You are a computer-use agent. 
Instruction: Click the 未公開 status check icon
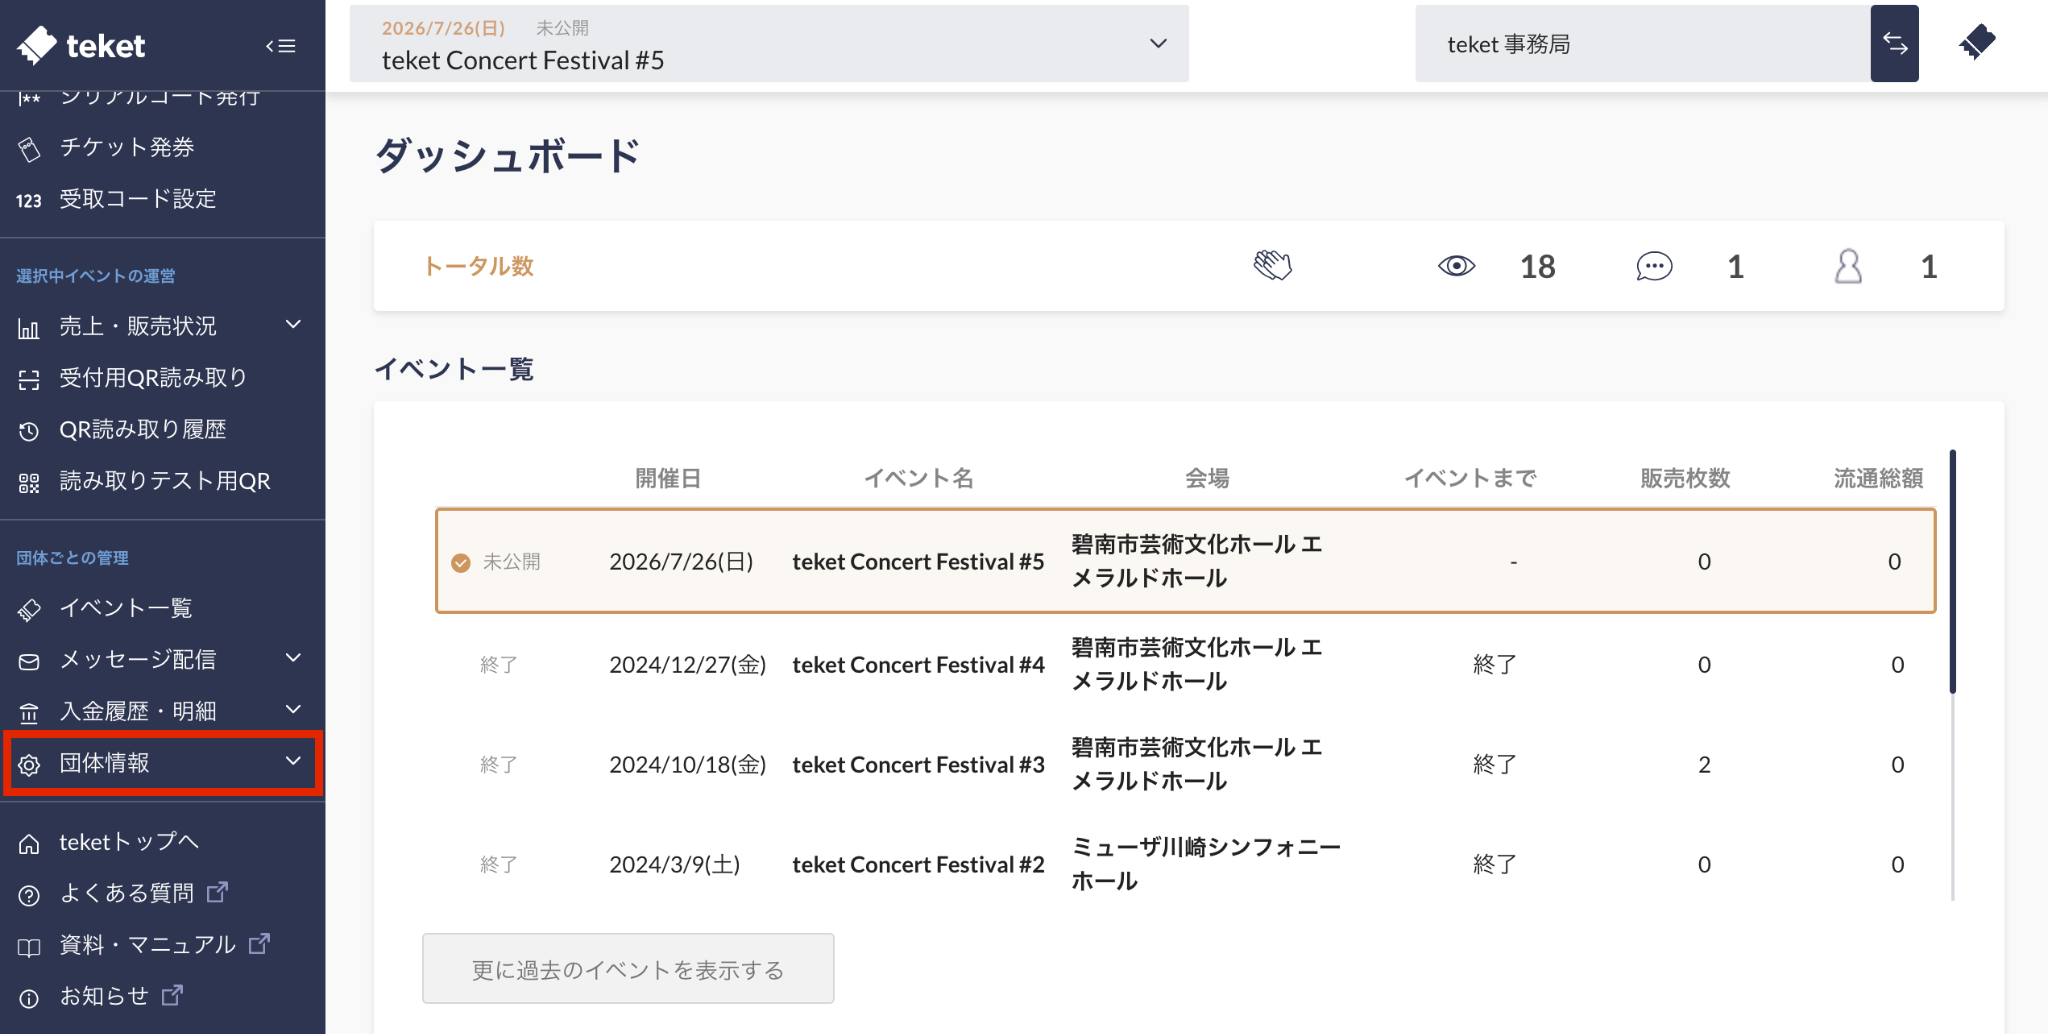tap(461, 562)
